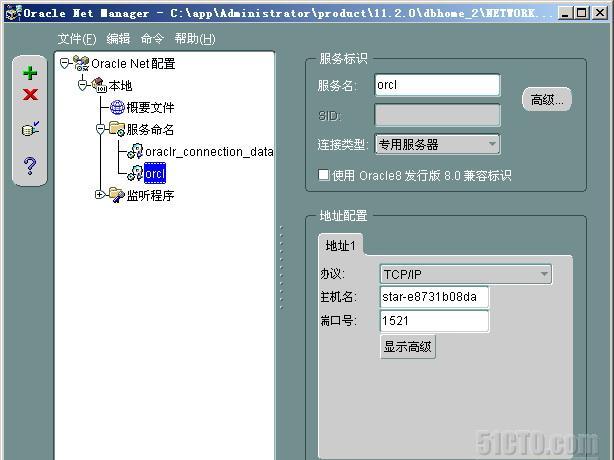Open the 连接类型 专用服务器 dropdown
The height and width of the screenshot is (460, 614).
437,144
